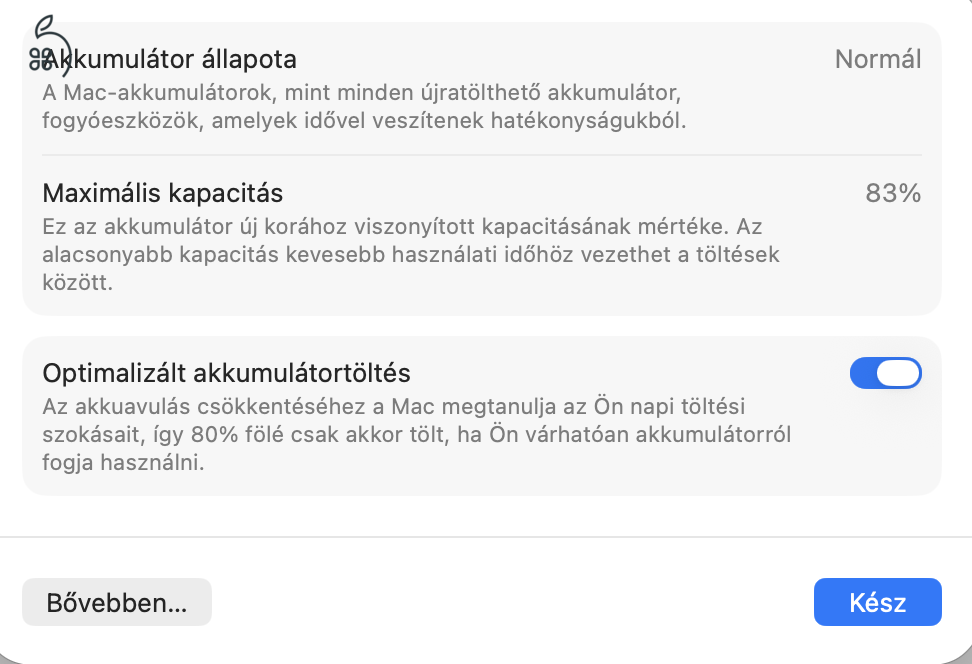
Task: Click the Mac-akkumulátorok description paragraph
Action: [x=362, y=107]
